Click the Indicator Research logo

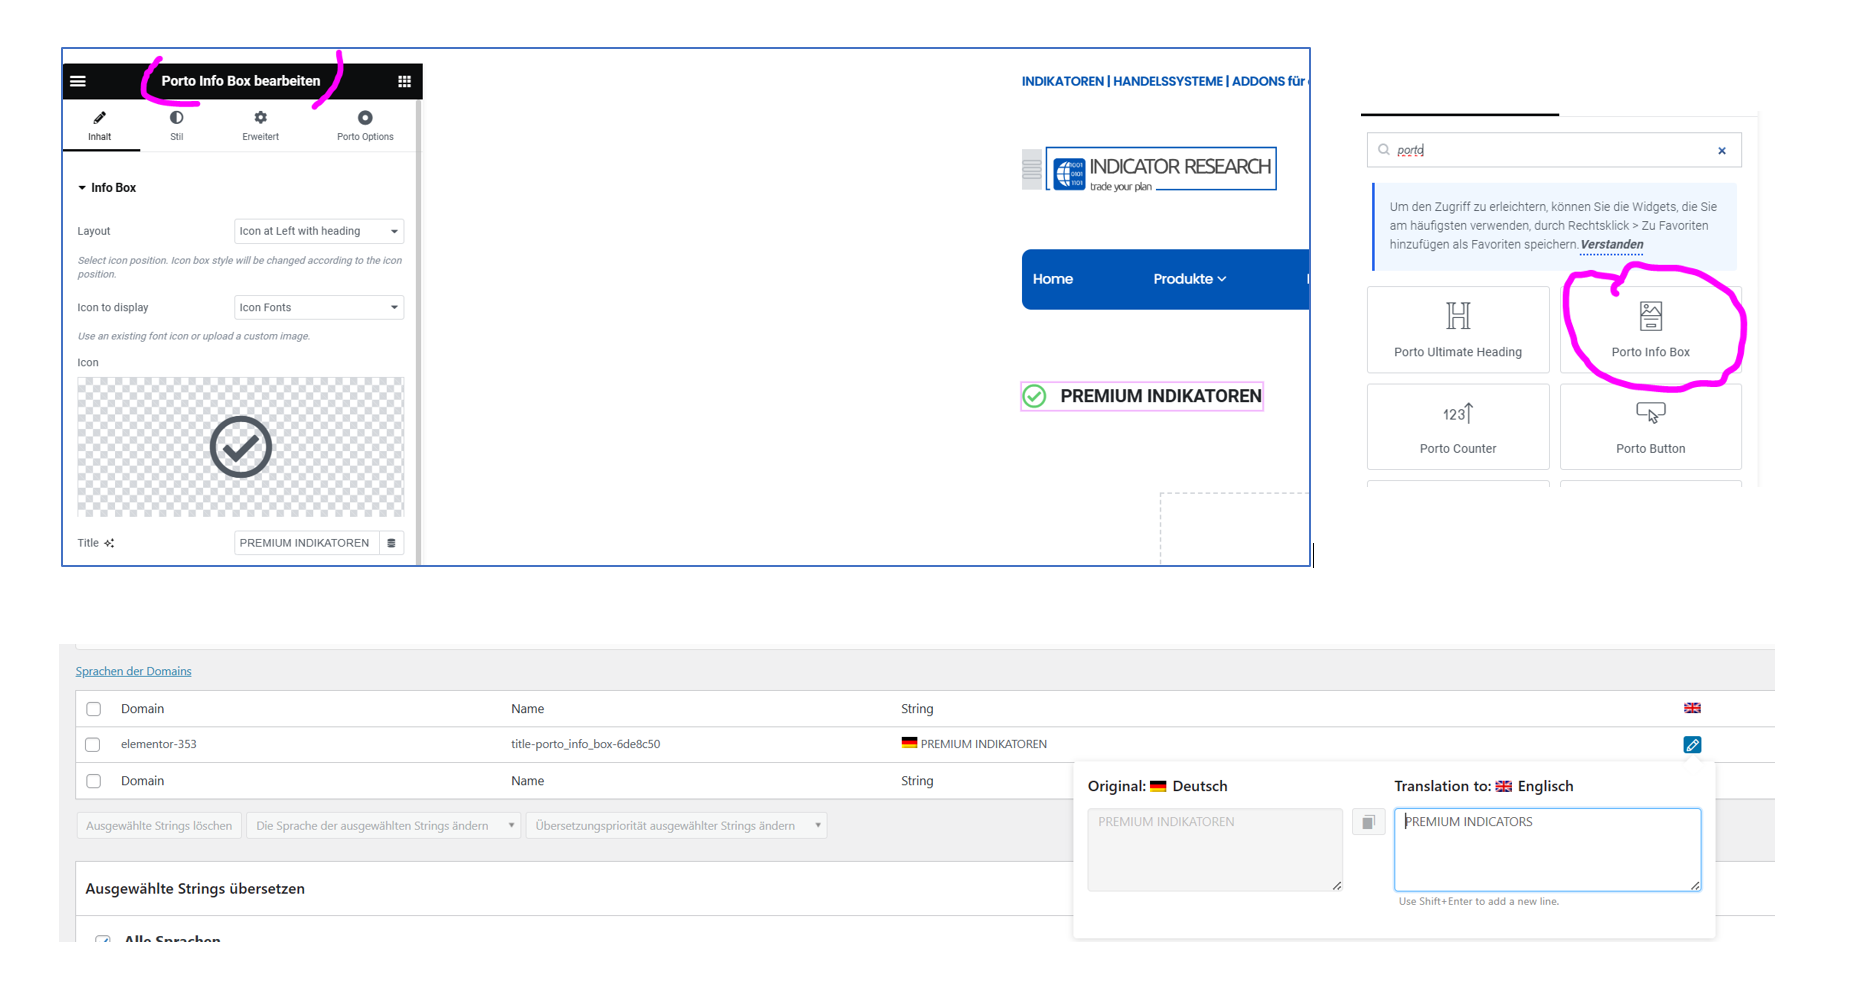[x=1161, y=169]
